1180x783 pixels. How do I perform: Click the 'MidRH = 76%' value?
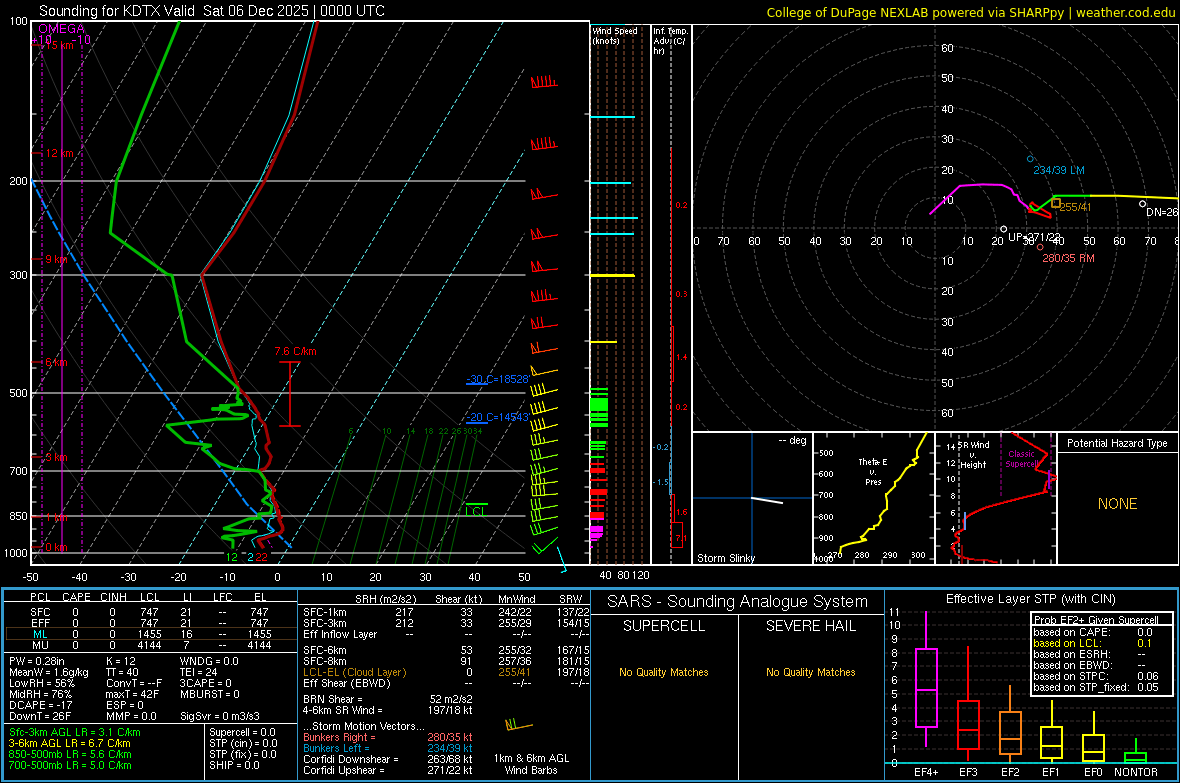pos(40,694)
